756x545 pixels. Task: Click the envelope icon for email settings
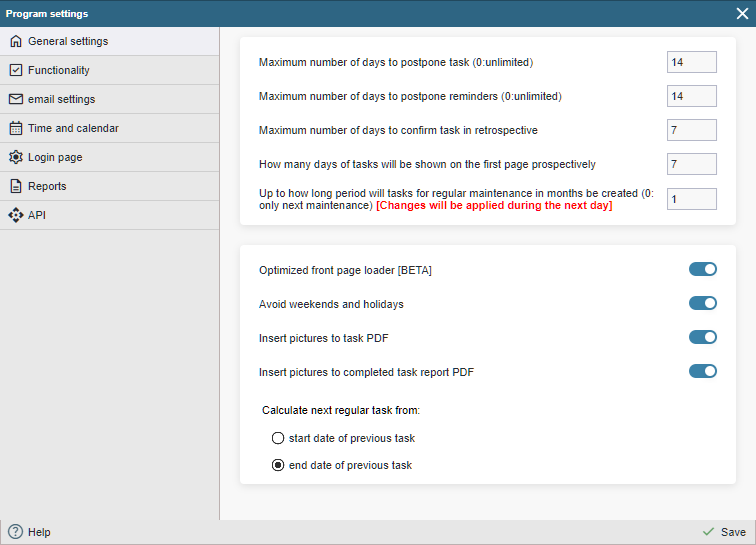coord(15,99)
